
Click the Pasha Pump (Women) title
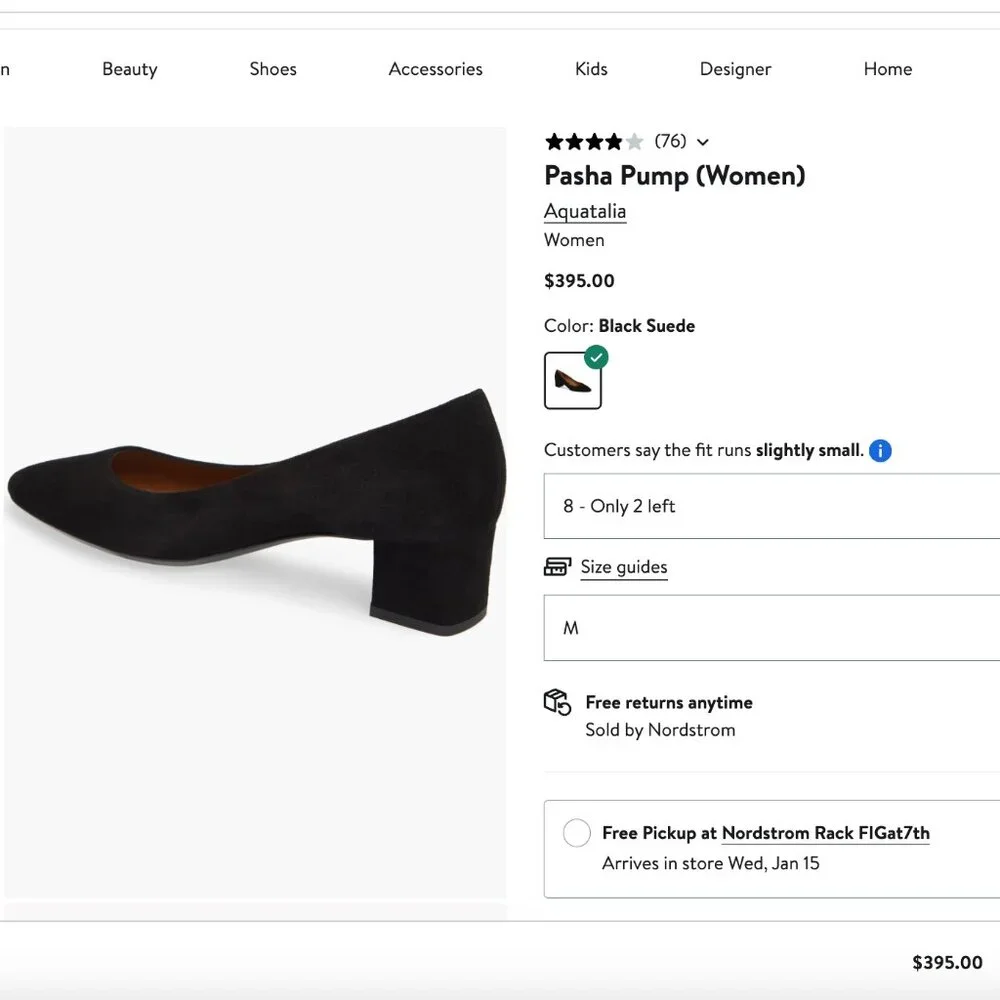point(675,176)
